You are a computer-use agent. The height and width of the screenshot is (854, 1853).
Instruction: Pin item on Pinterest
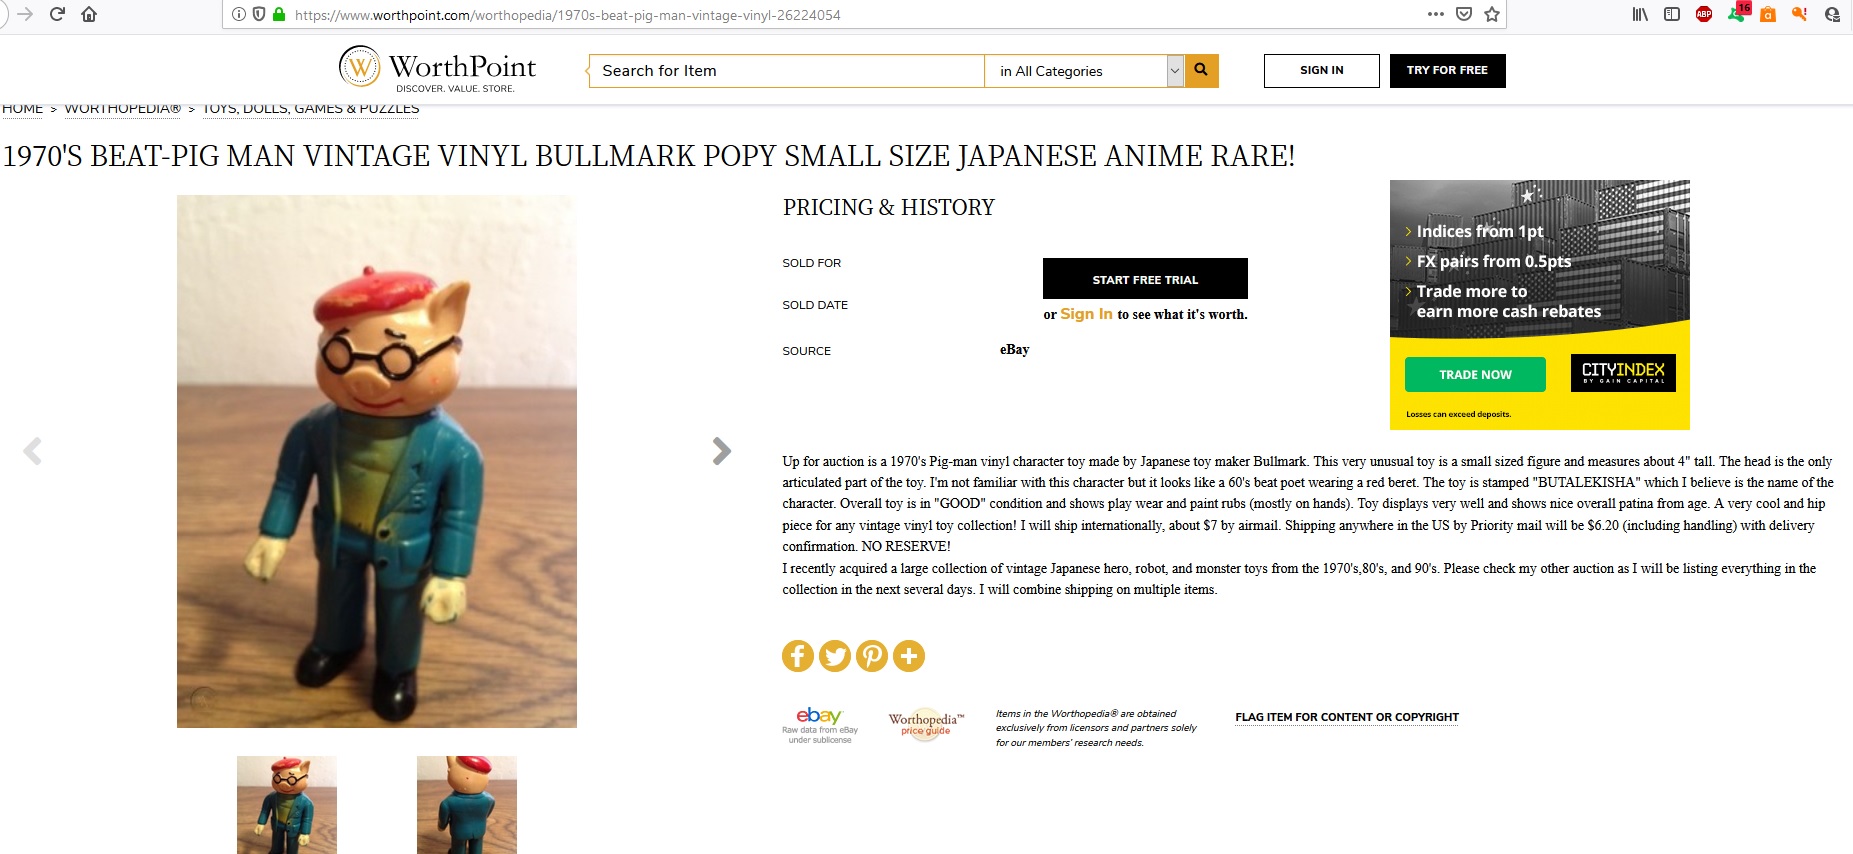tap(872, 656)
